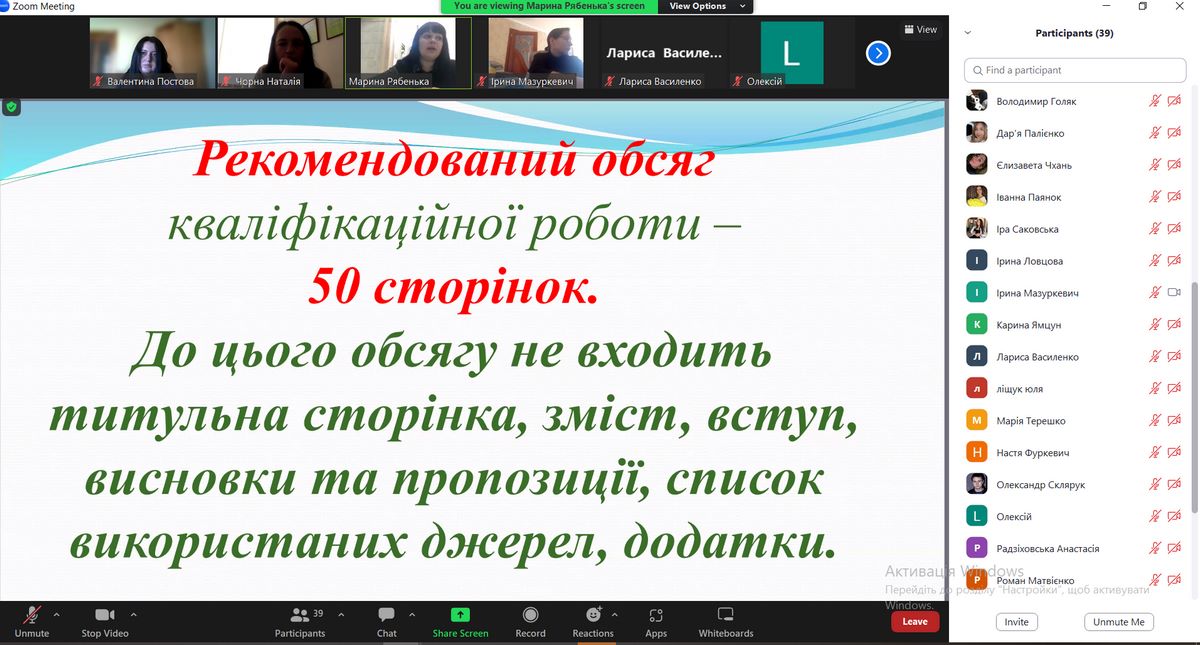Click the Invite button
1200x645 pixels.
tap(1016, 622)
